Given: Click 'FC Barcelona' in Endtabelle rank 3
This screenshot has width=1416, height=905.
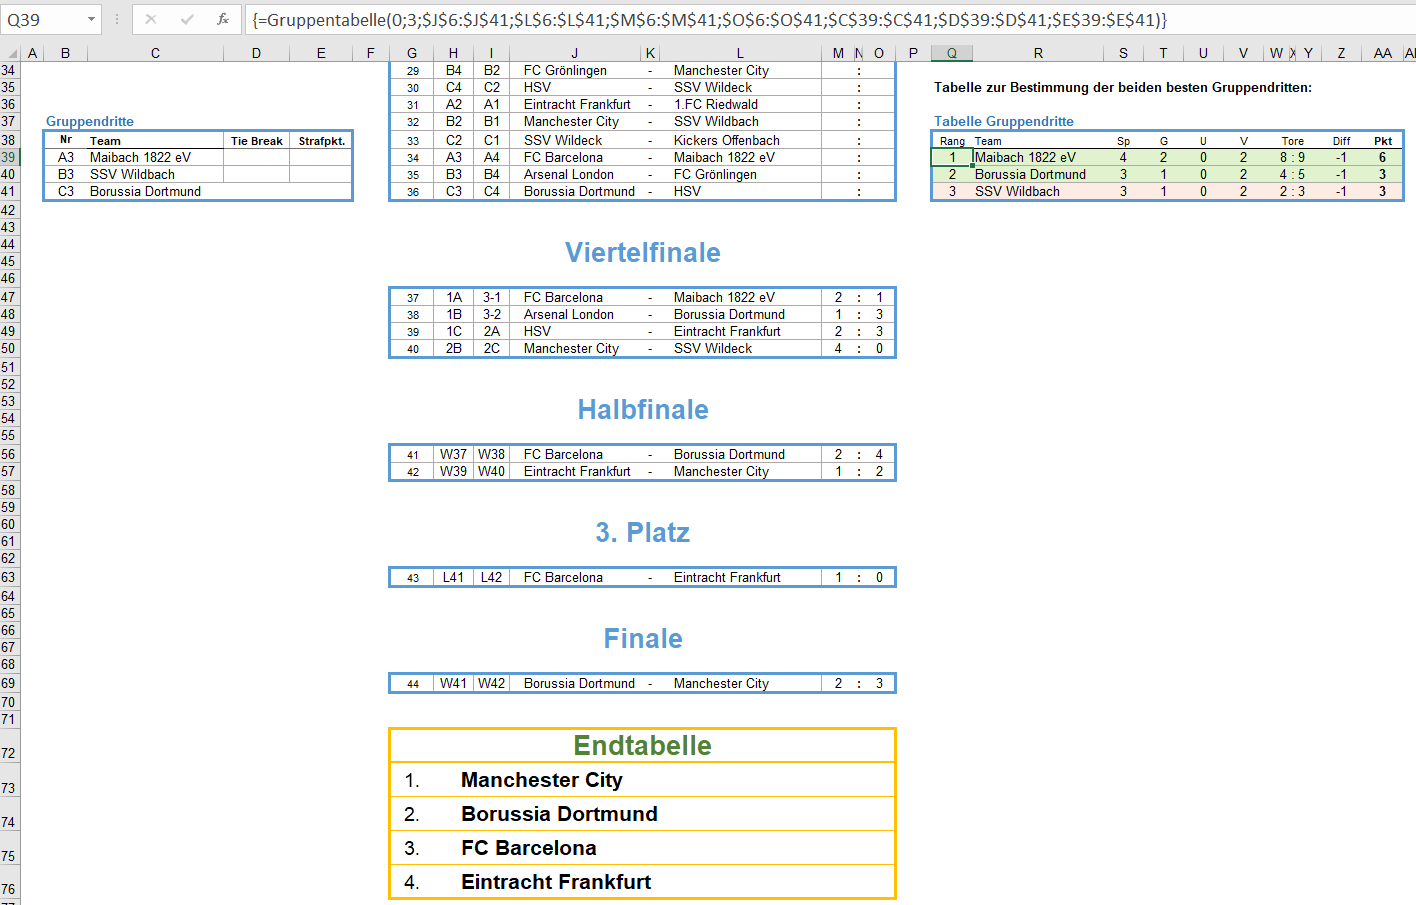Looking at the screenshot, I should [x=529, y=848].
